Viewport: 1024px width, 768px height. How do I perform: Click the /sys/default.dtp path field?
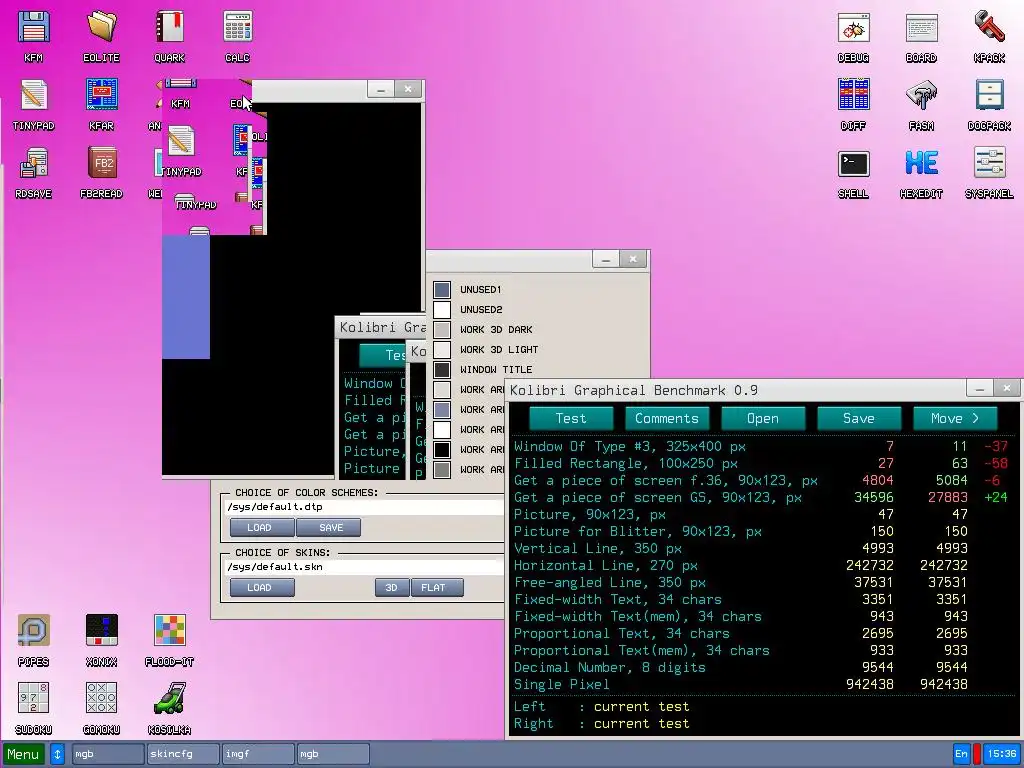[364, 507]
